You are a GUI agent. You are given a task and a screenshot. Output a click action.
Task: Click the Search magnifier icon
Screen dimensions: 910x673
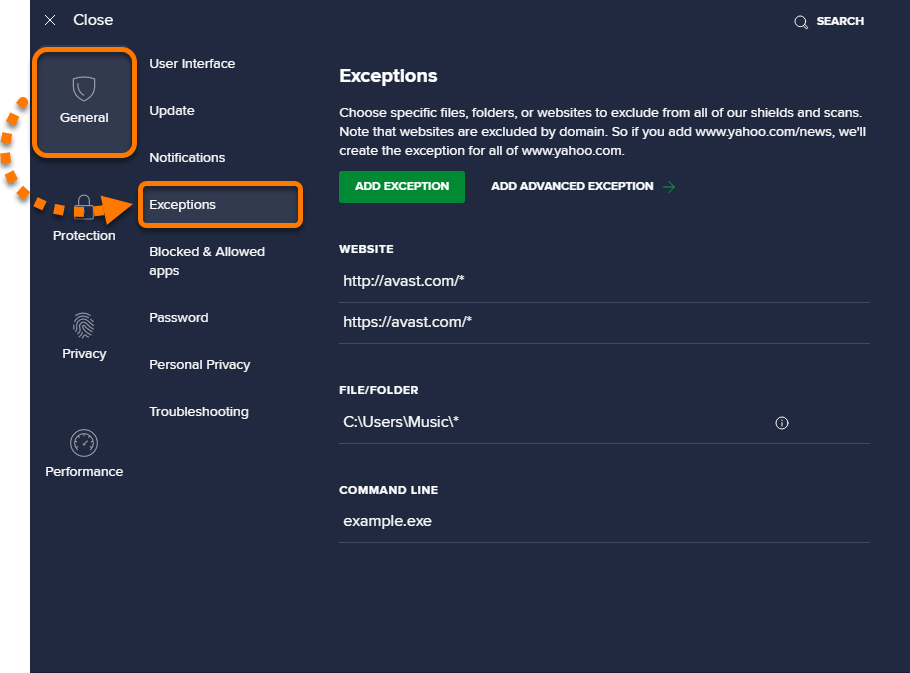[x=801, y=22]
